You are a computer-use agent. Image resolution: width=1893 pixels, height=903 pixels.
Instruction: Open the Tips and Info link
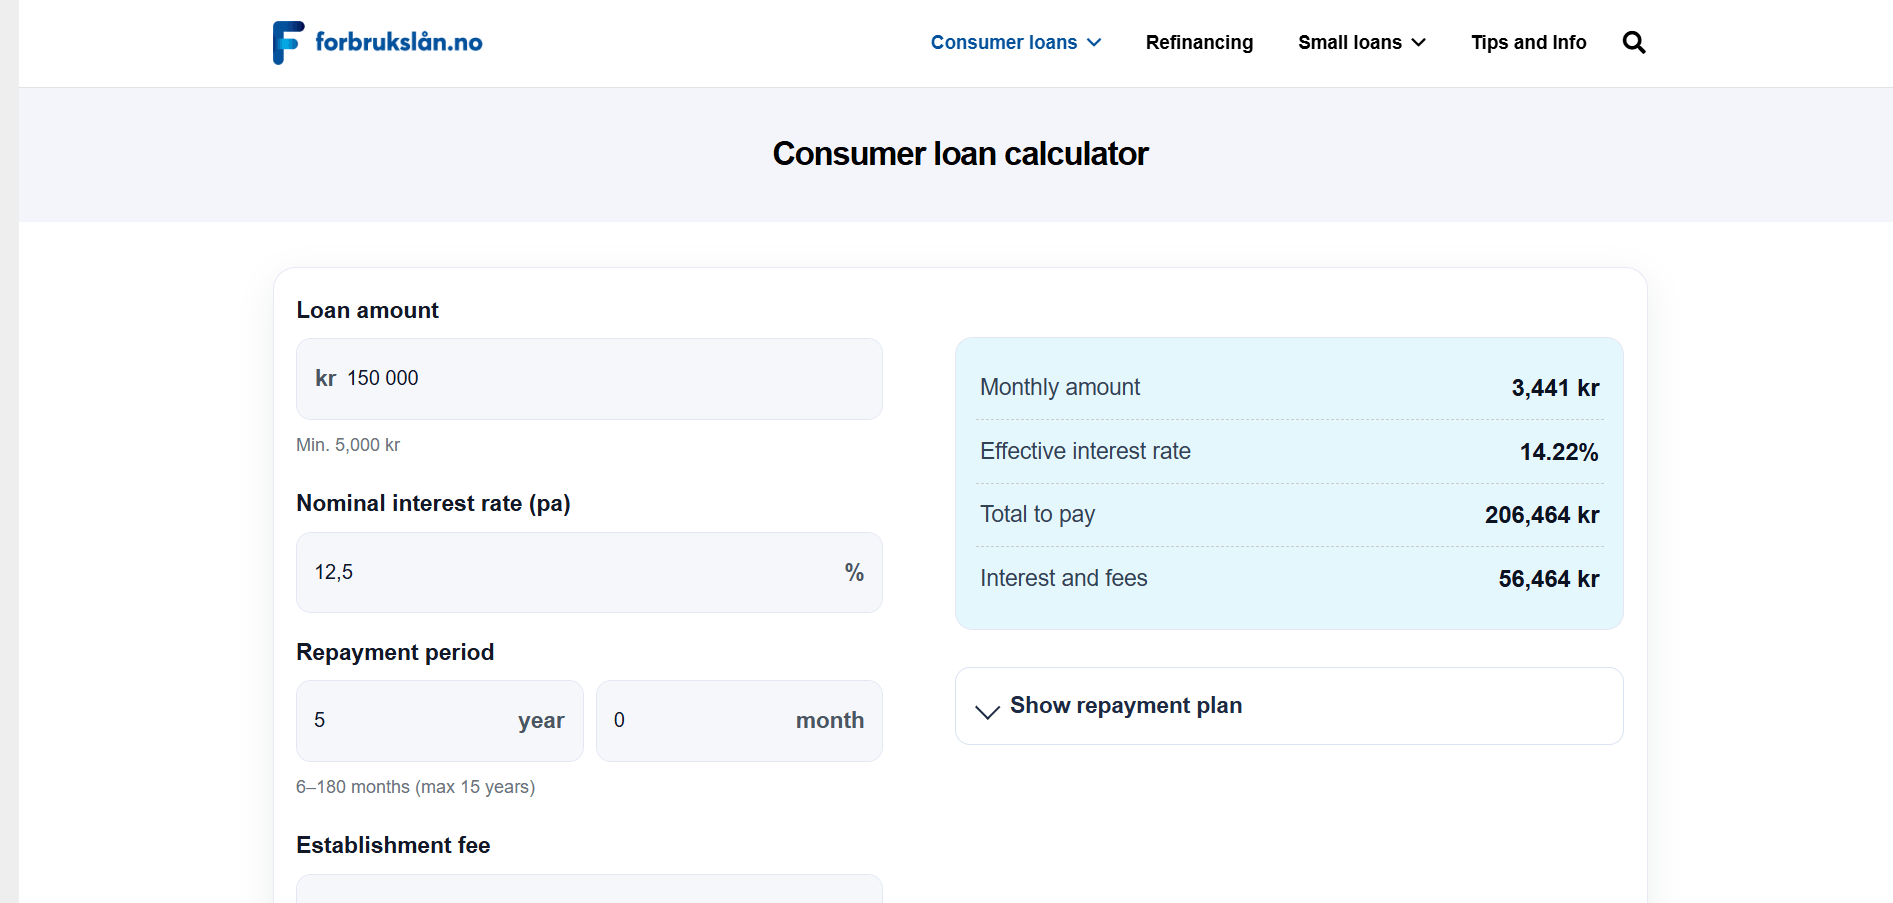pyautogui.click(x=1528, y=42)
